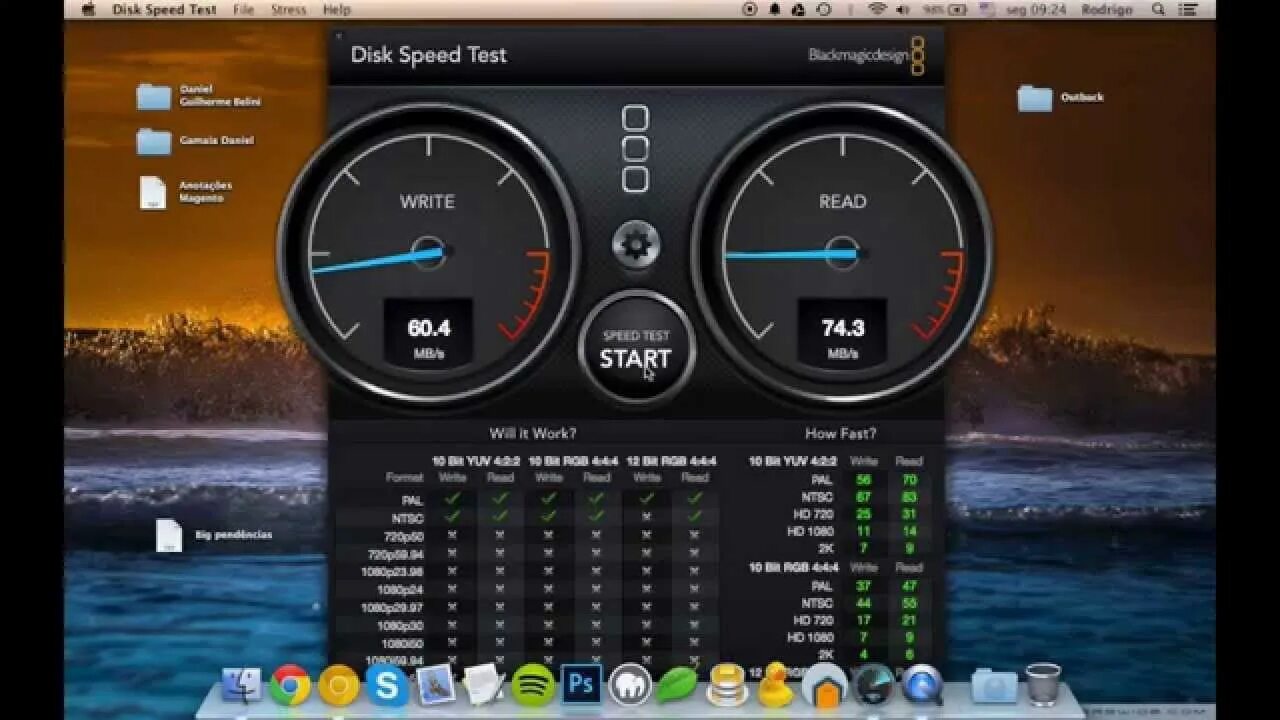Viewport: 1280px width, 720px height.
Task: Click the Speed Test START button
Action: pos(636,349)
